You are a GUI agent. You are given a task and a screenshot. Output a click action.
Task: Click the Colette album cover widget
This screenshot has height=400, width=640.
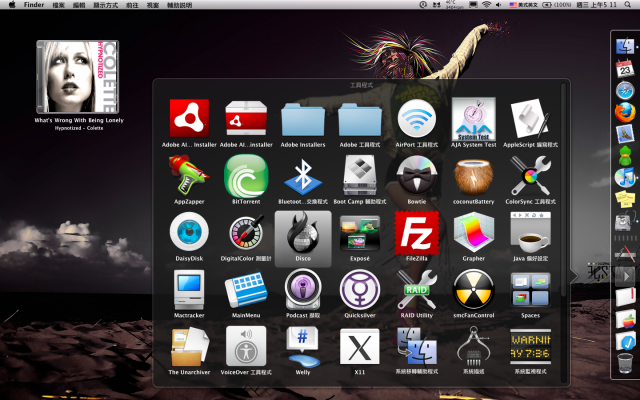[78, 77]
